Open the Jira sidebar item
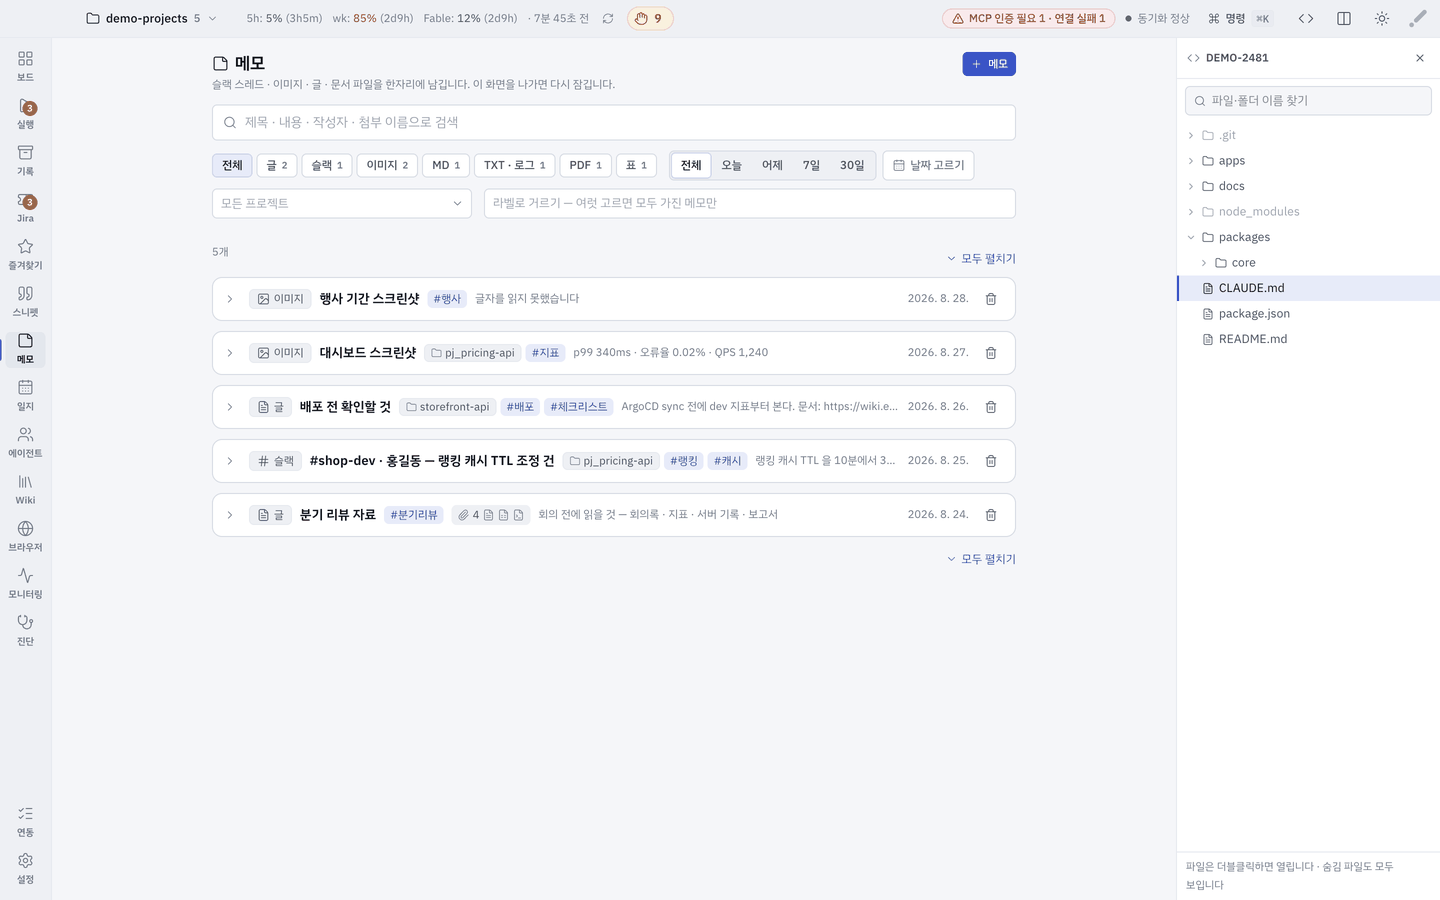Viewport: 1440px width, 900px height. (25, 208)
